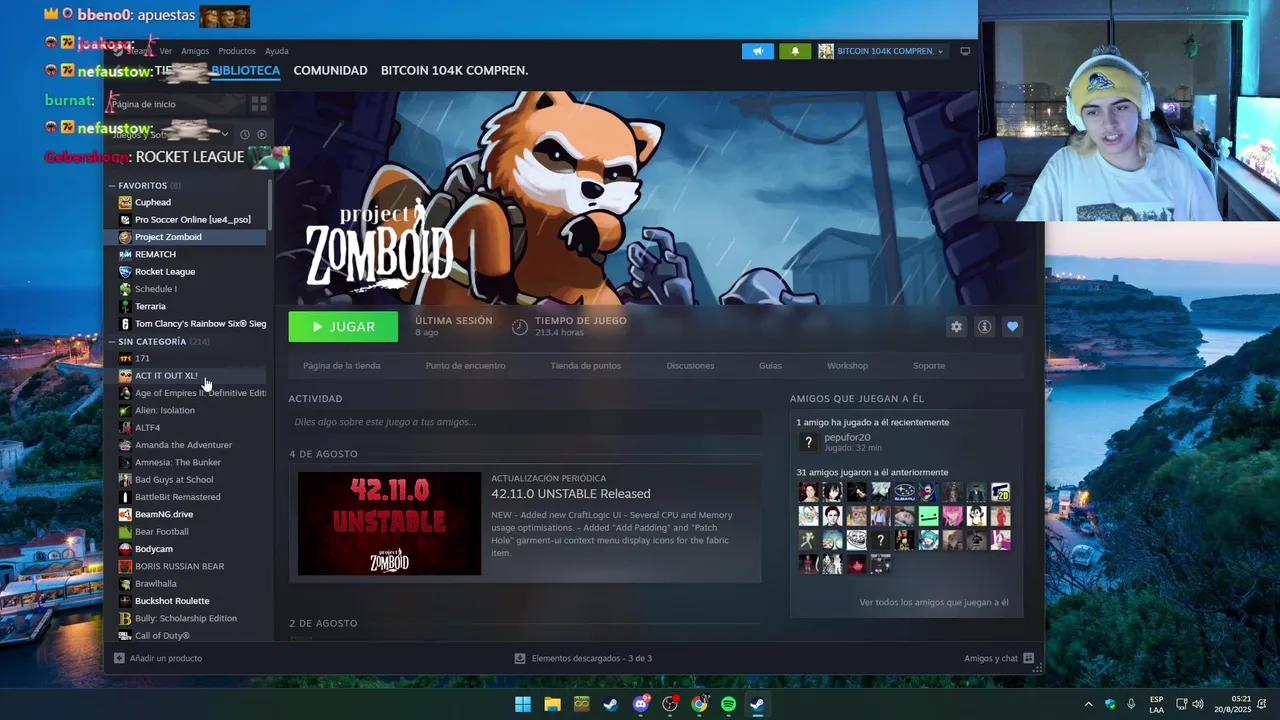Click the microphone tray icon
Image resolution: width=1280 pixels, height=720 pixels.
coord(1131,704)
